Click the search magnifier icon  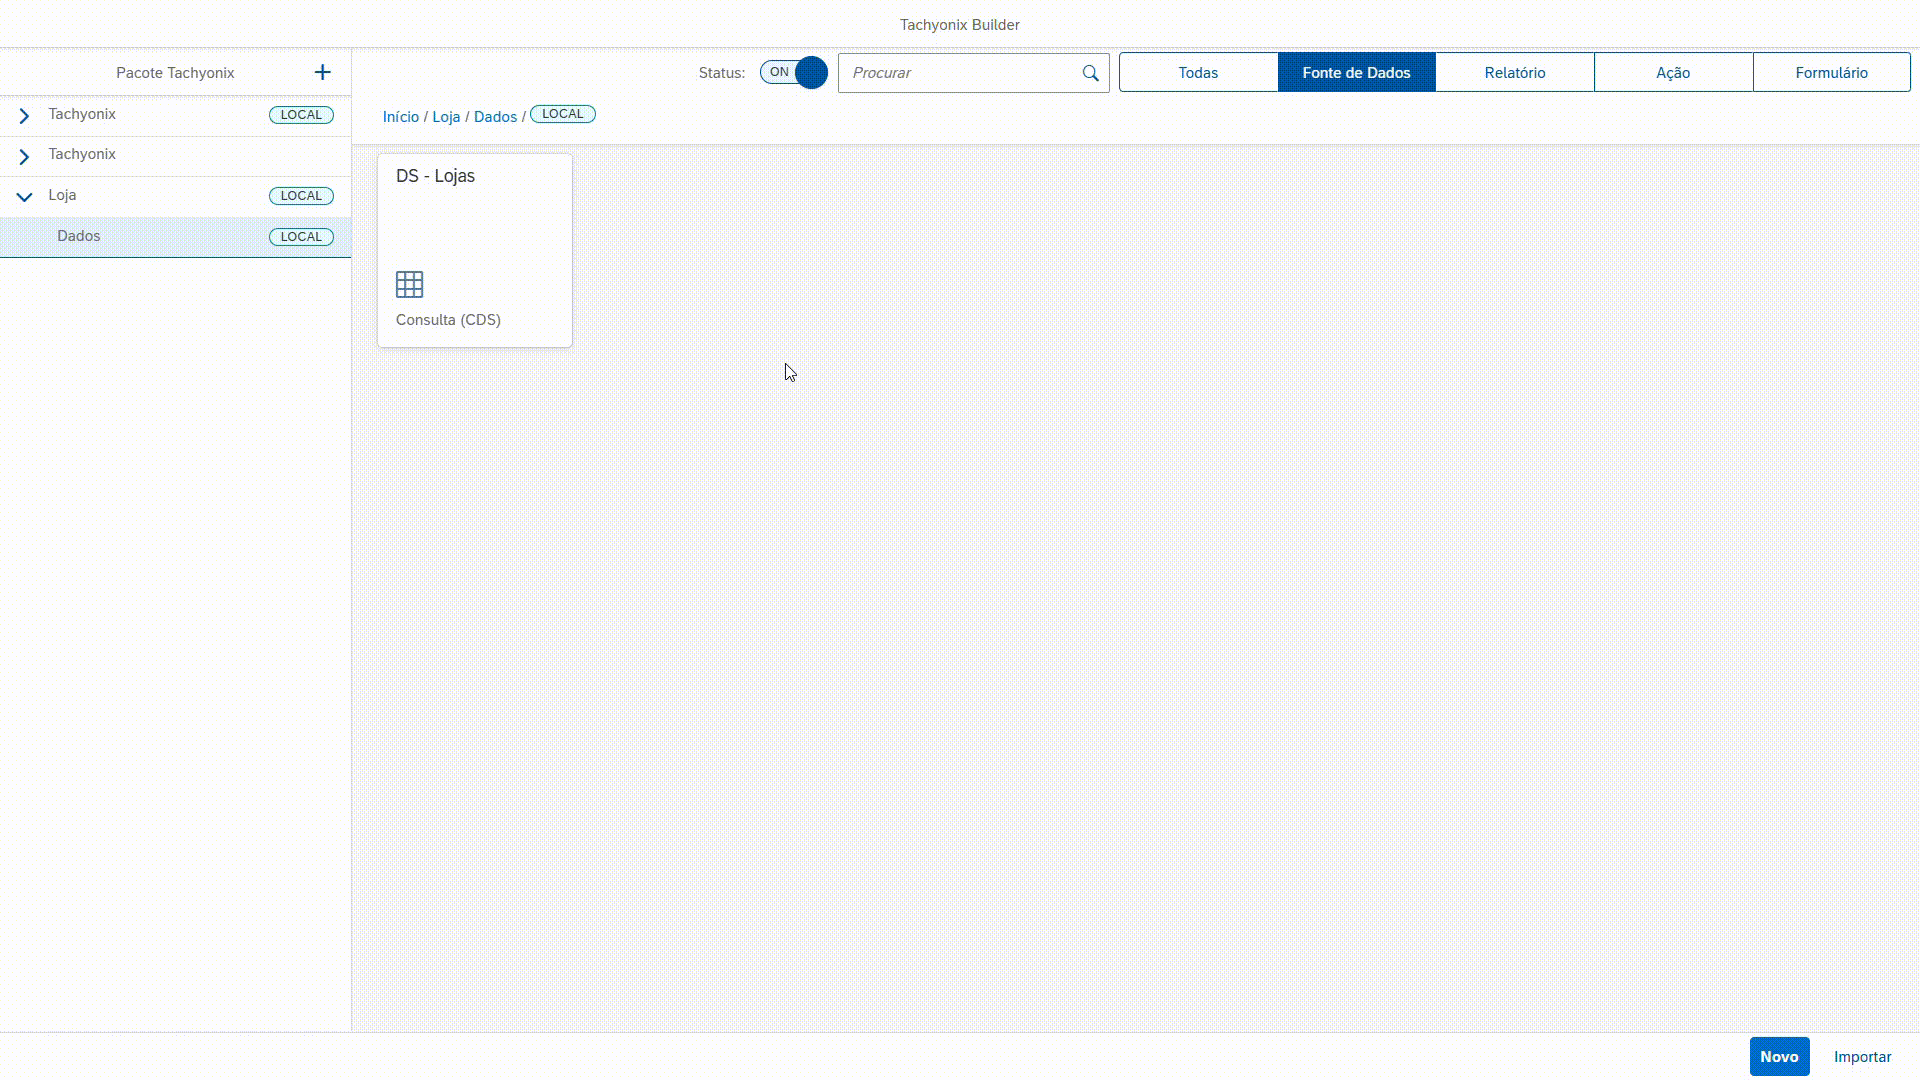click(1090, 73)
